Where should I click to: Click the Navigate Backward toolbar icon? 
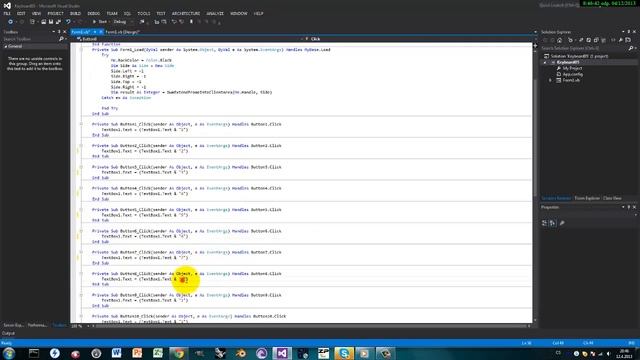pyautogui.click(x=11, y=22)
